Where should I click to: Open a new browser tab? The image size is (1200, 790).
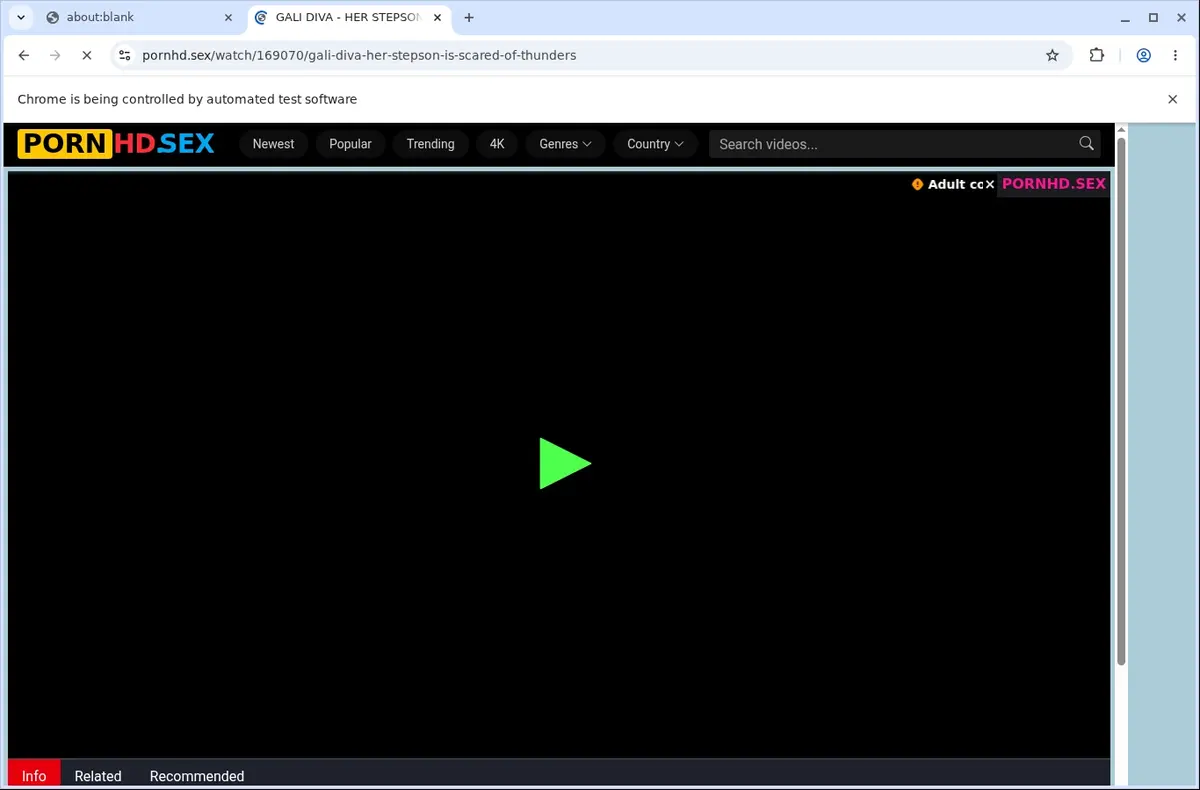point(469,17)
